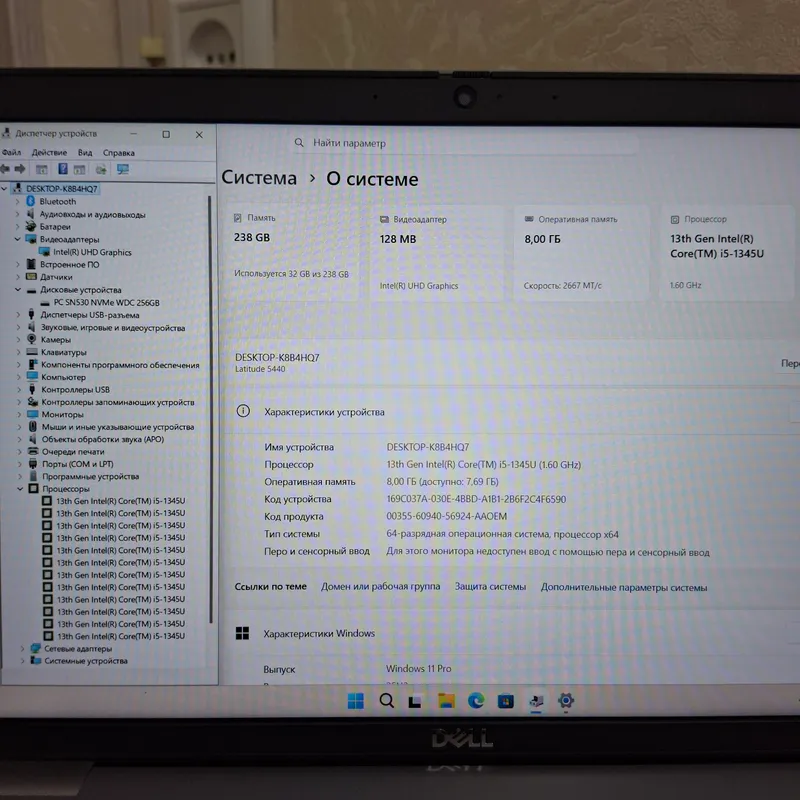Open taskbar Search
Screen dimensions: 800x800
[387, 701]
